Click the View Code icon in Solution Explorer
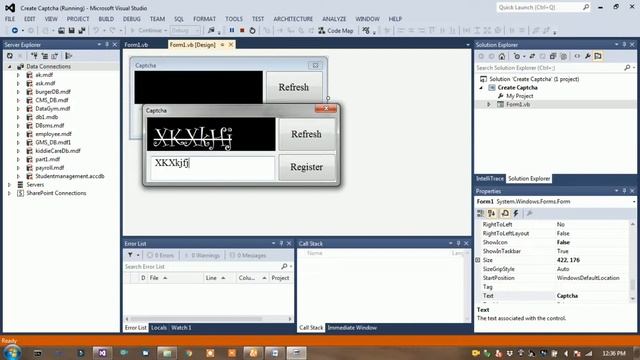This screenshot has width=640, height=360. click(x=577, y=56)
